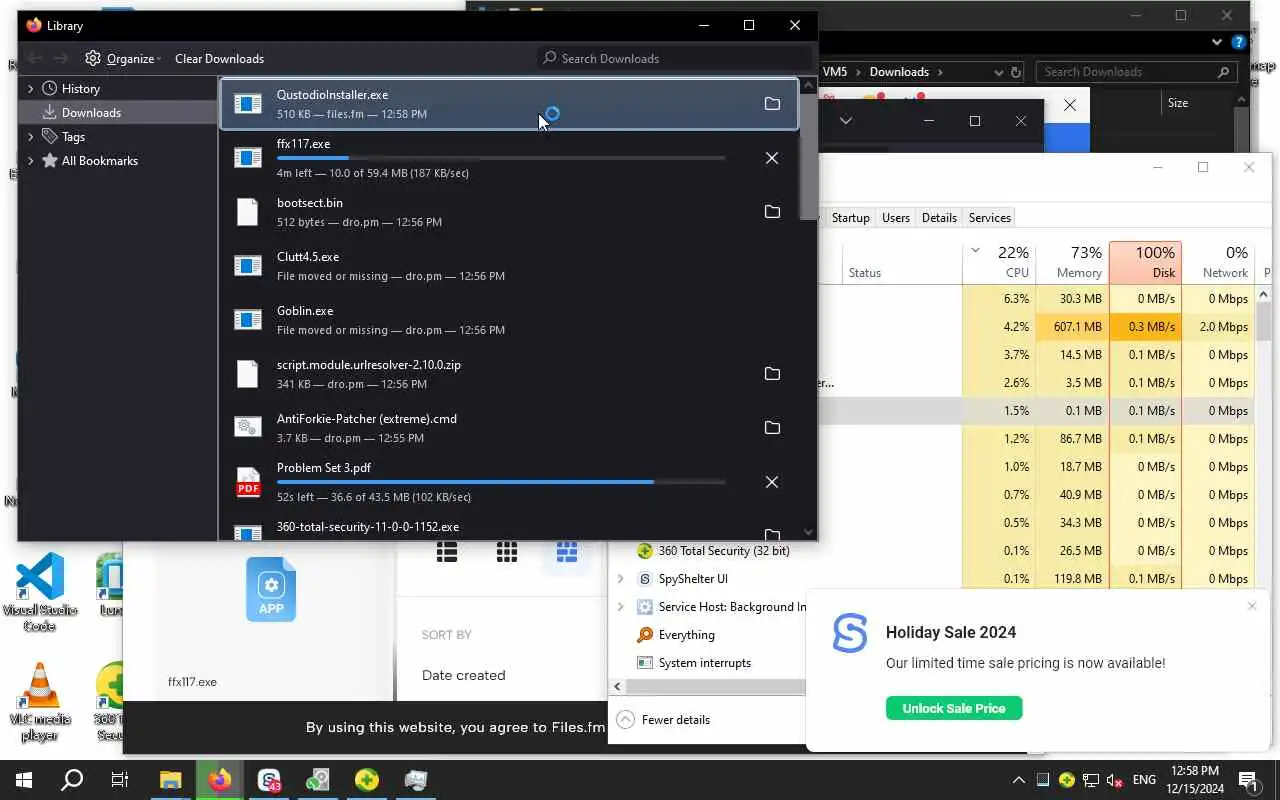Viewport: 1280px width, 800px height.
Task: Open VLC media player desktop shortcut
Action: (40, 702)
